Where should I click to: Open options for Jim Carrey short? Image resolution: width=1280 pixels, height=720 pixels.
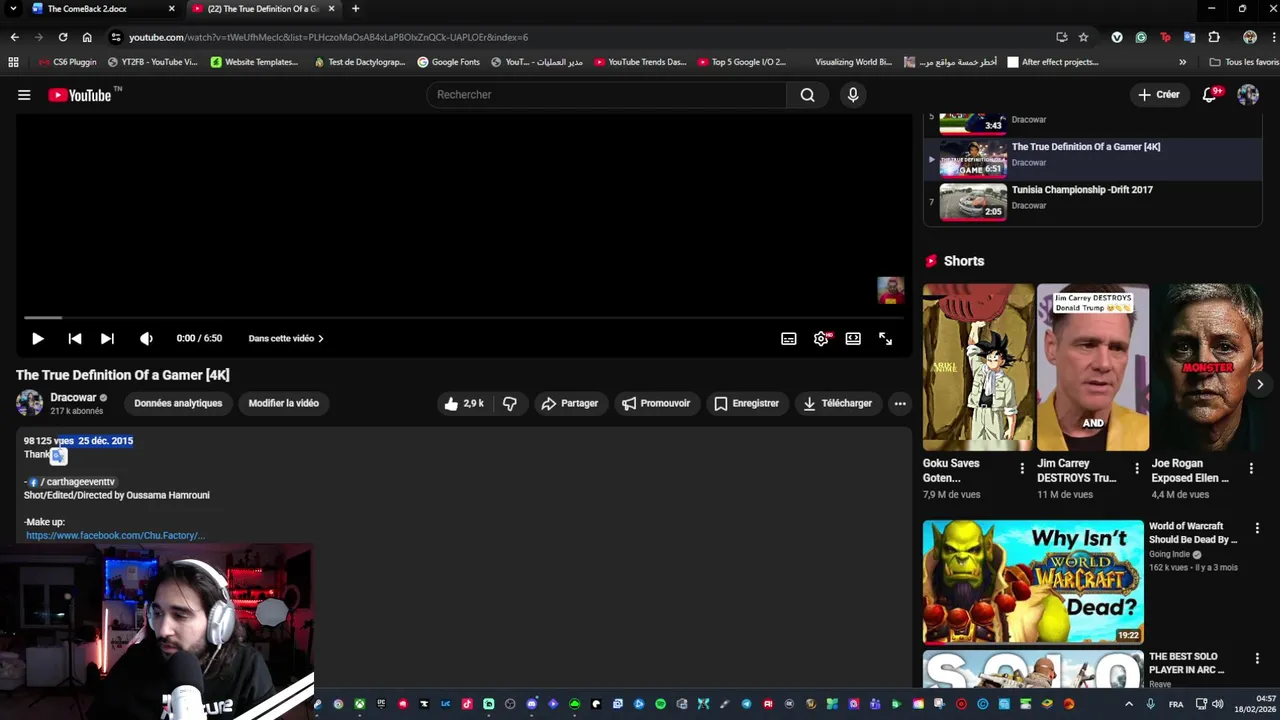(1136, 468)
